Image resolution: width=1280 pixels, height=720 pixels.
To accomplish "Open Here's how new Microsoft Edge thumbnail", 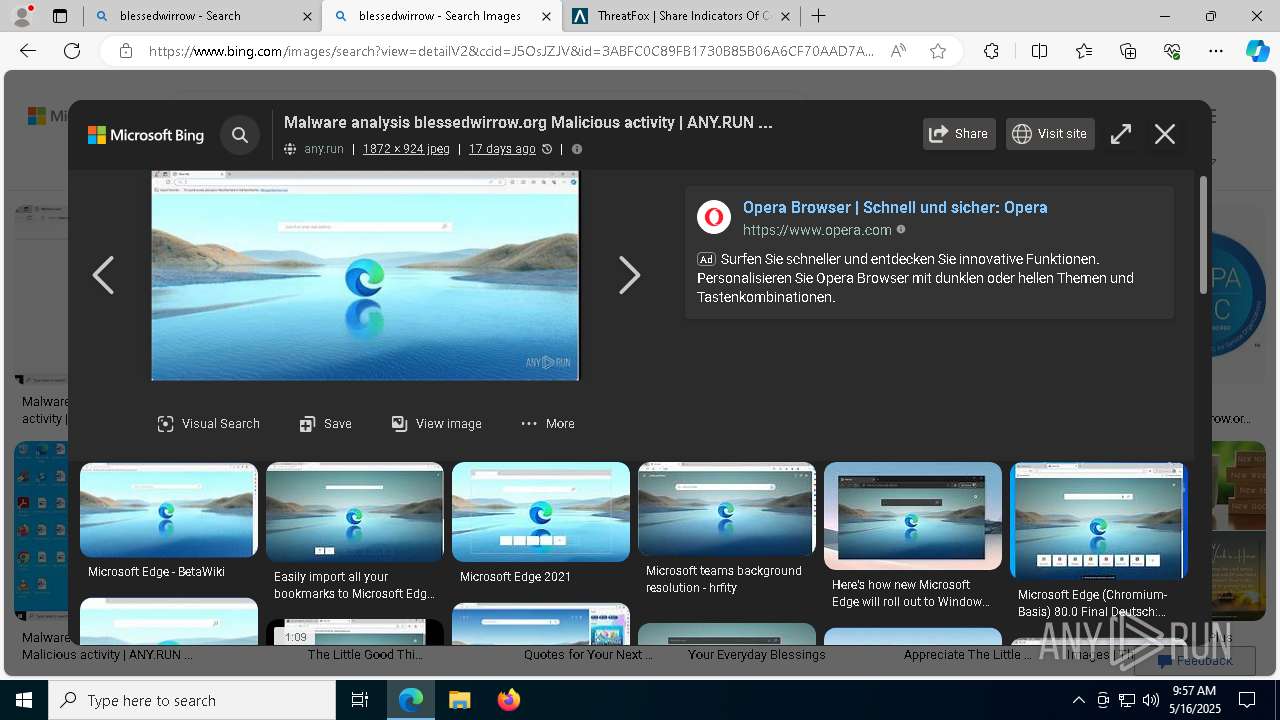I will (913, 516).
